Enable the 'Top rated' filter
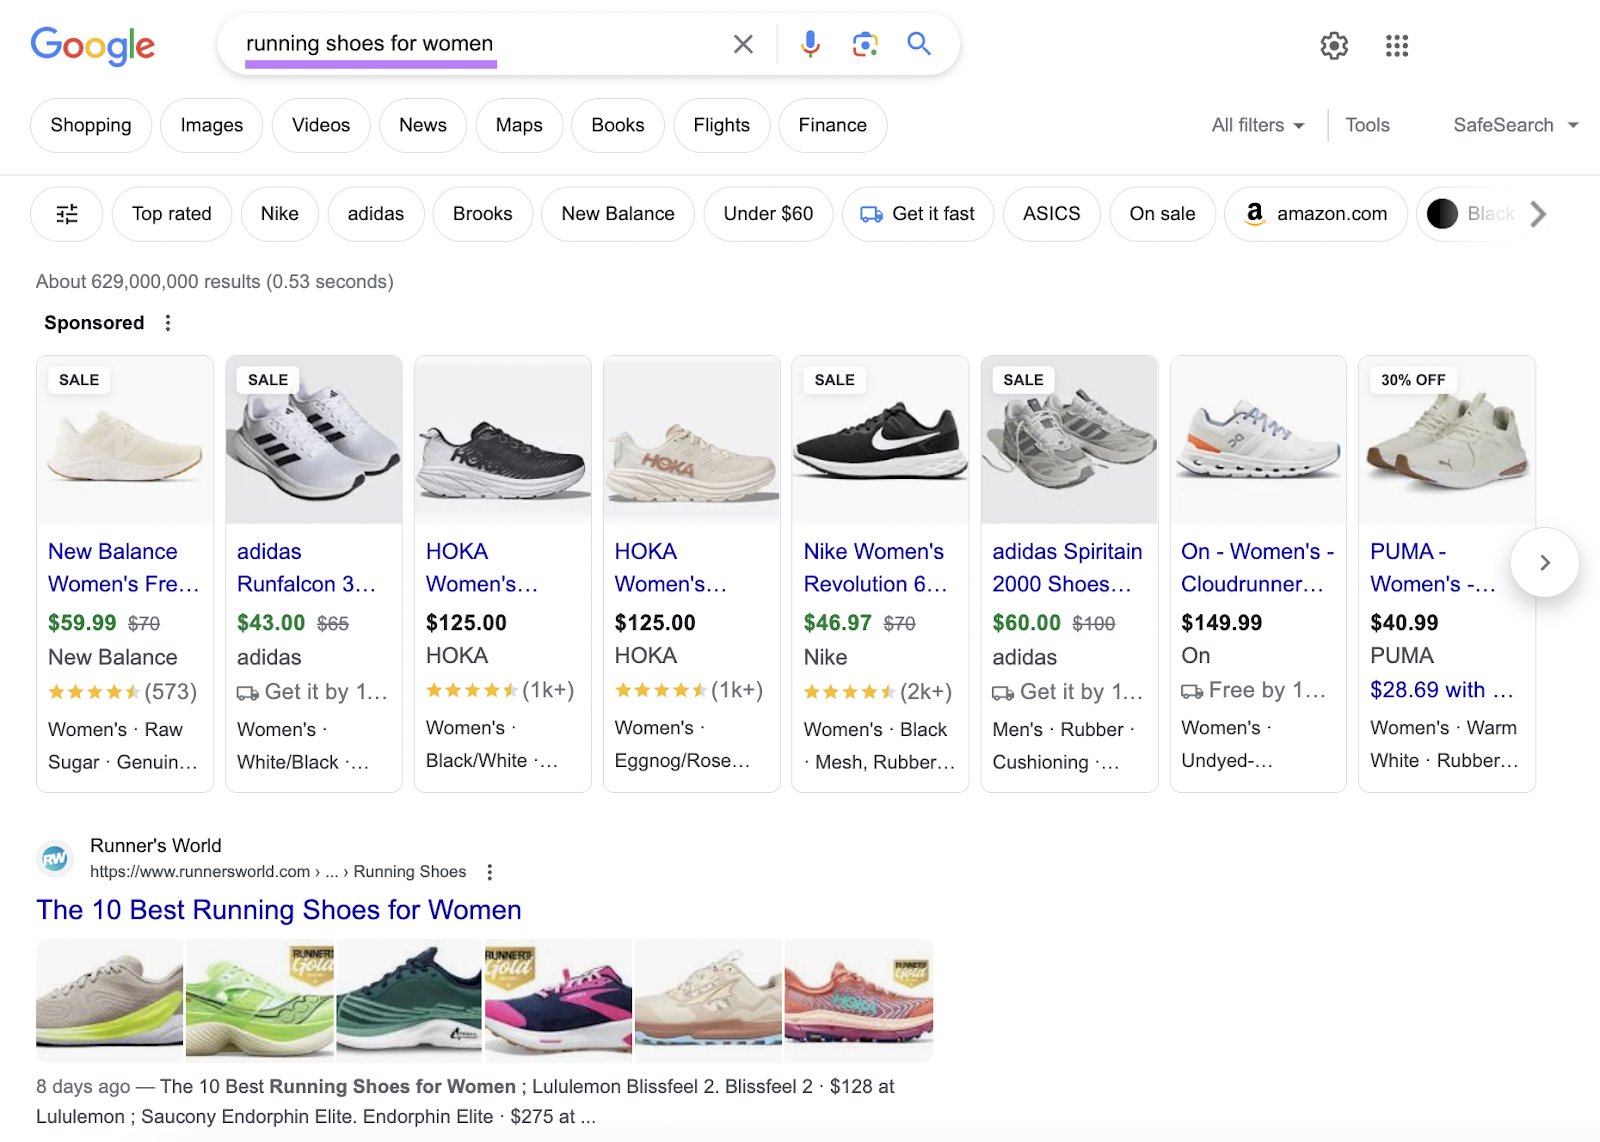 pyautogui.click(x=171, y=213)
